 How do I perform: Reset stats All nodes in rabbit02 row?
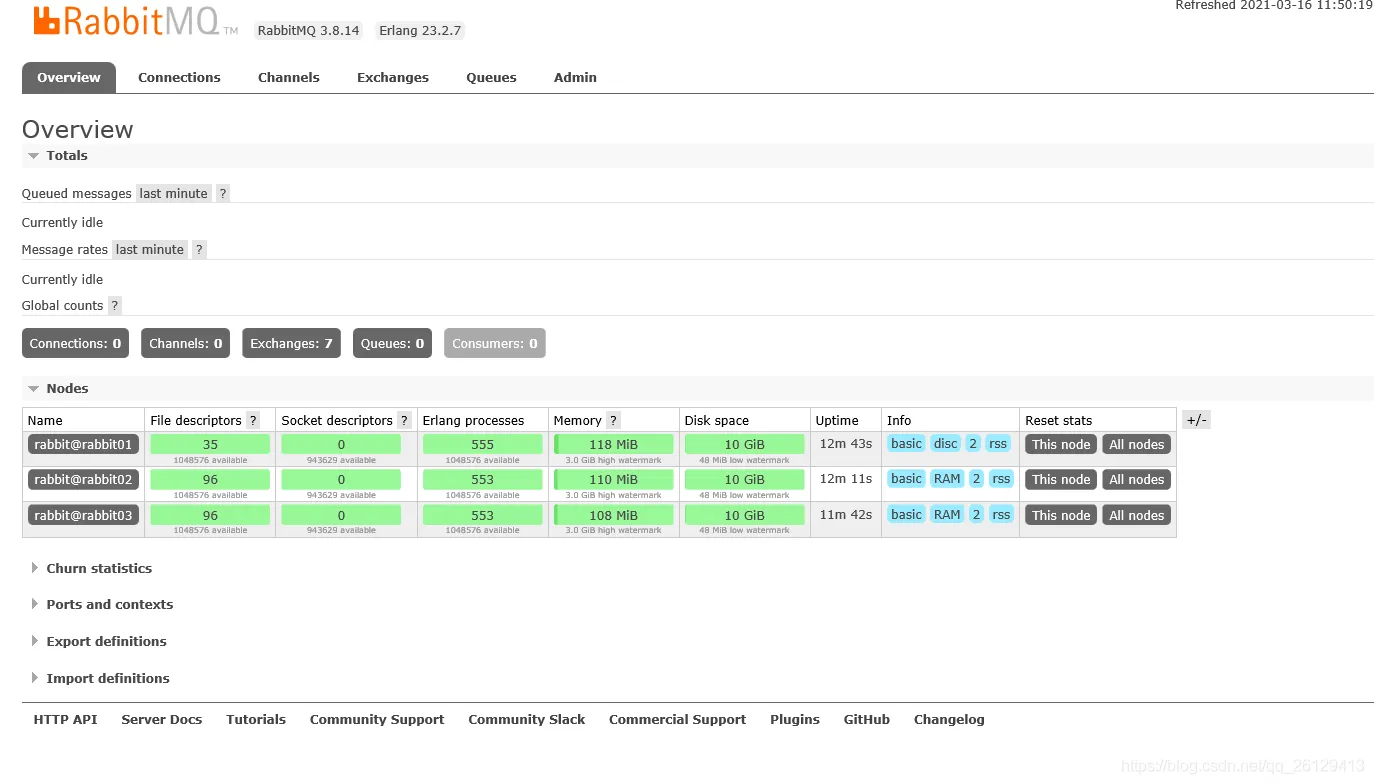coord(1137,479)
